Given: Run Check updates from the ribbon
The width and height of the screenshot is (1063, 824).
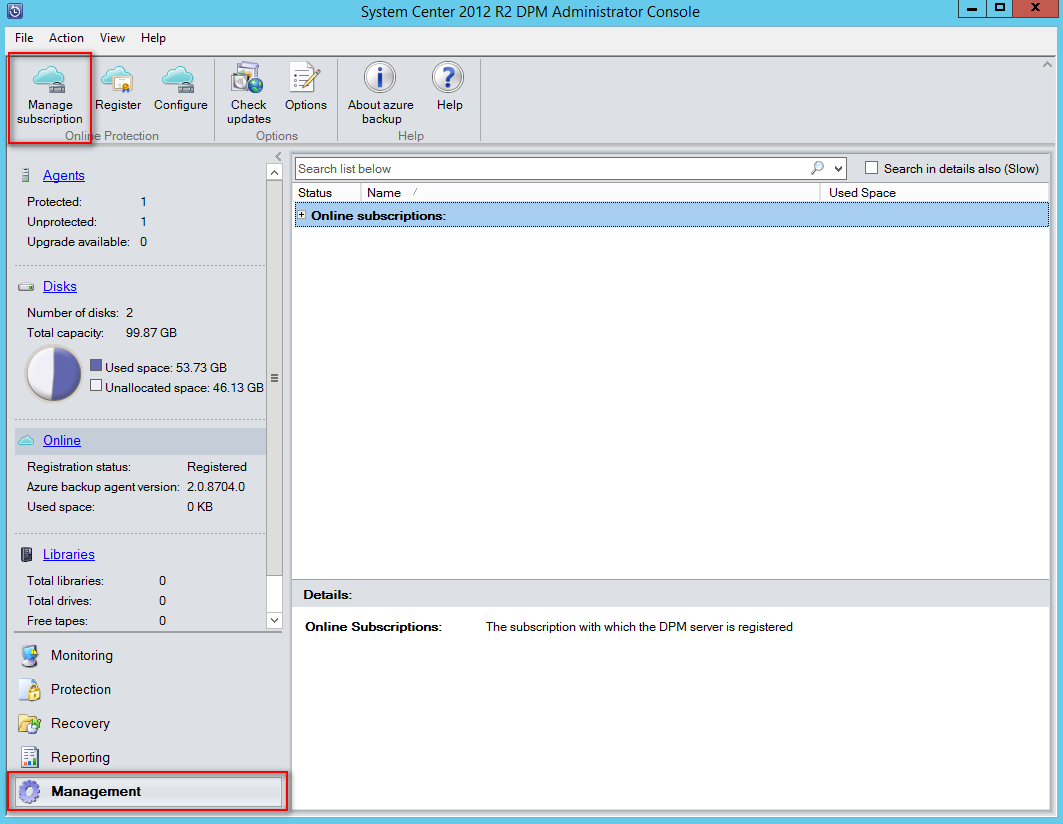Looking at the screenshot, I should pyautogui.click(x=248, y=95).
